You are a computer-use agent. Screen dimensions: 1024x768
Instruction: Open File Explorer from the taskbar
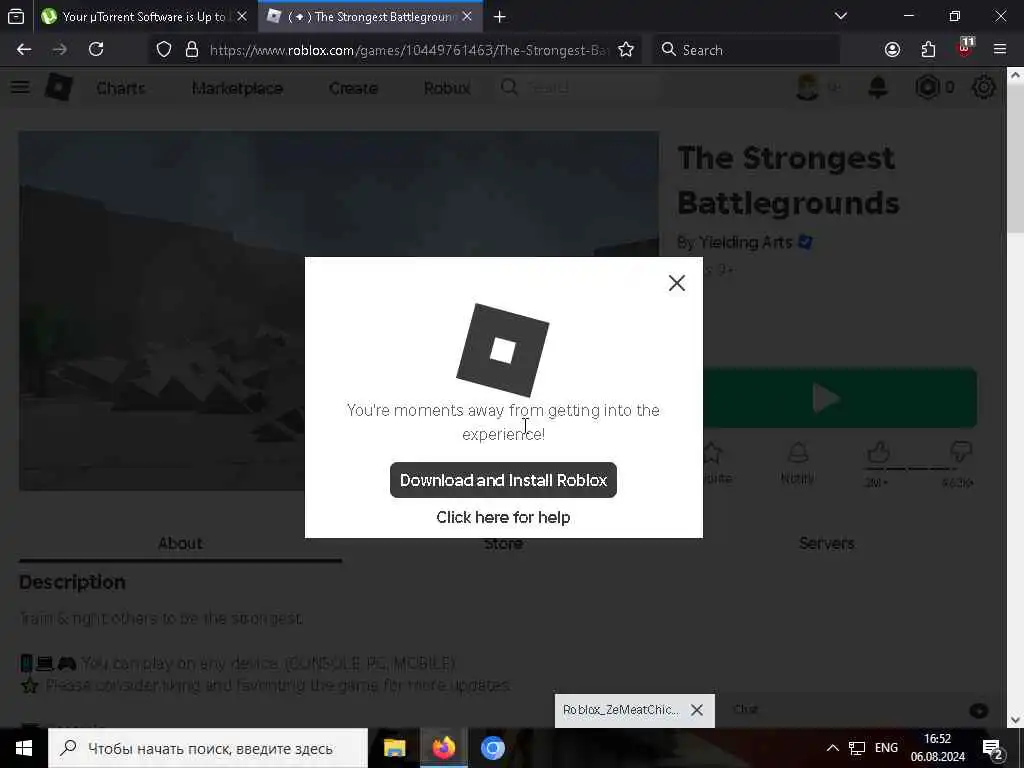pyautogui.click(x=394, y=748)
